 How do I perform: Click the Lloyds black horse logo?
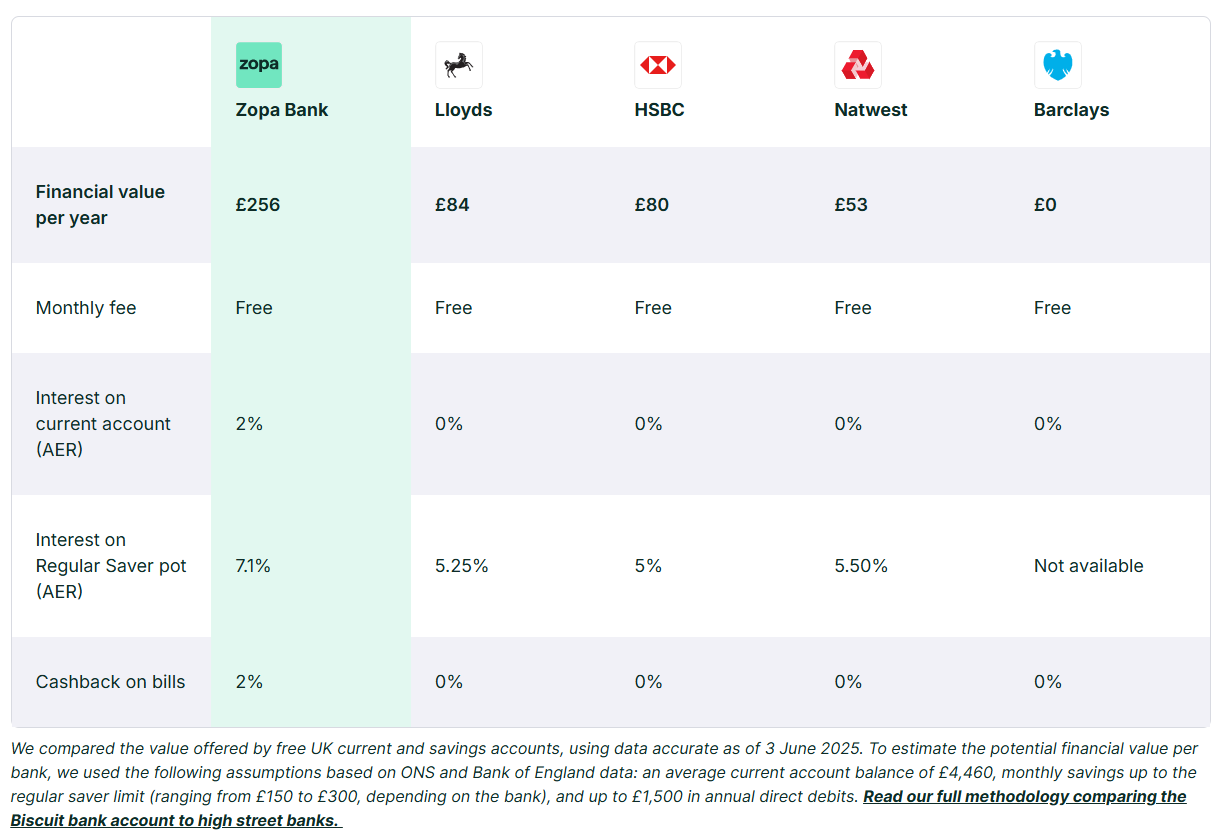pos(458,65)
